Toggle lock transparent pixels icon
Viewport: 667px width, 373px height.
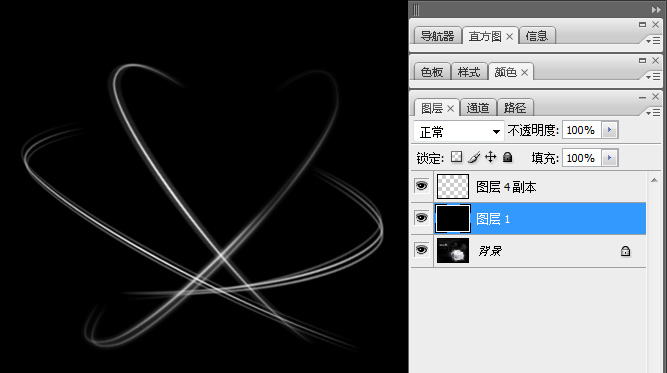[456, 157]
